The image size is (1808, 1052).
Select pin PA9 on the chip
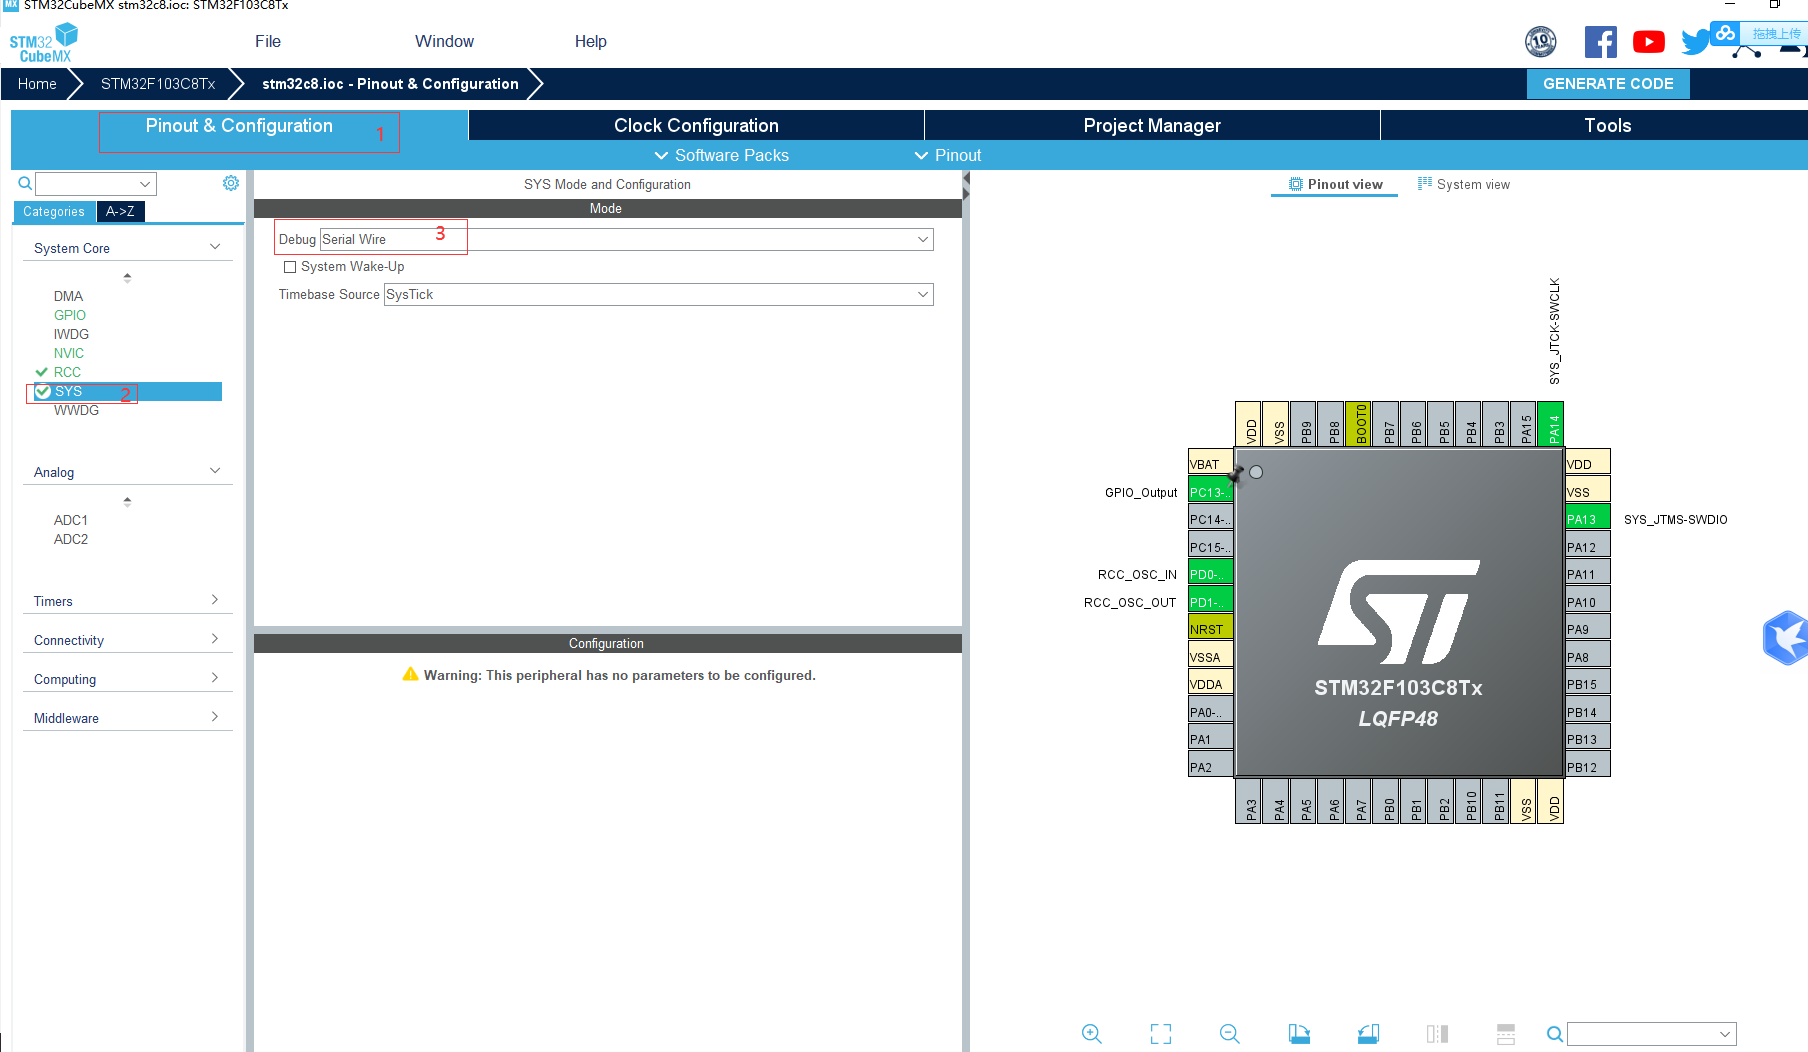(1587, 629)
